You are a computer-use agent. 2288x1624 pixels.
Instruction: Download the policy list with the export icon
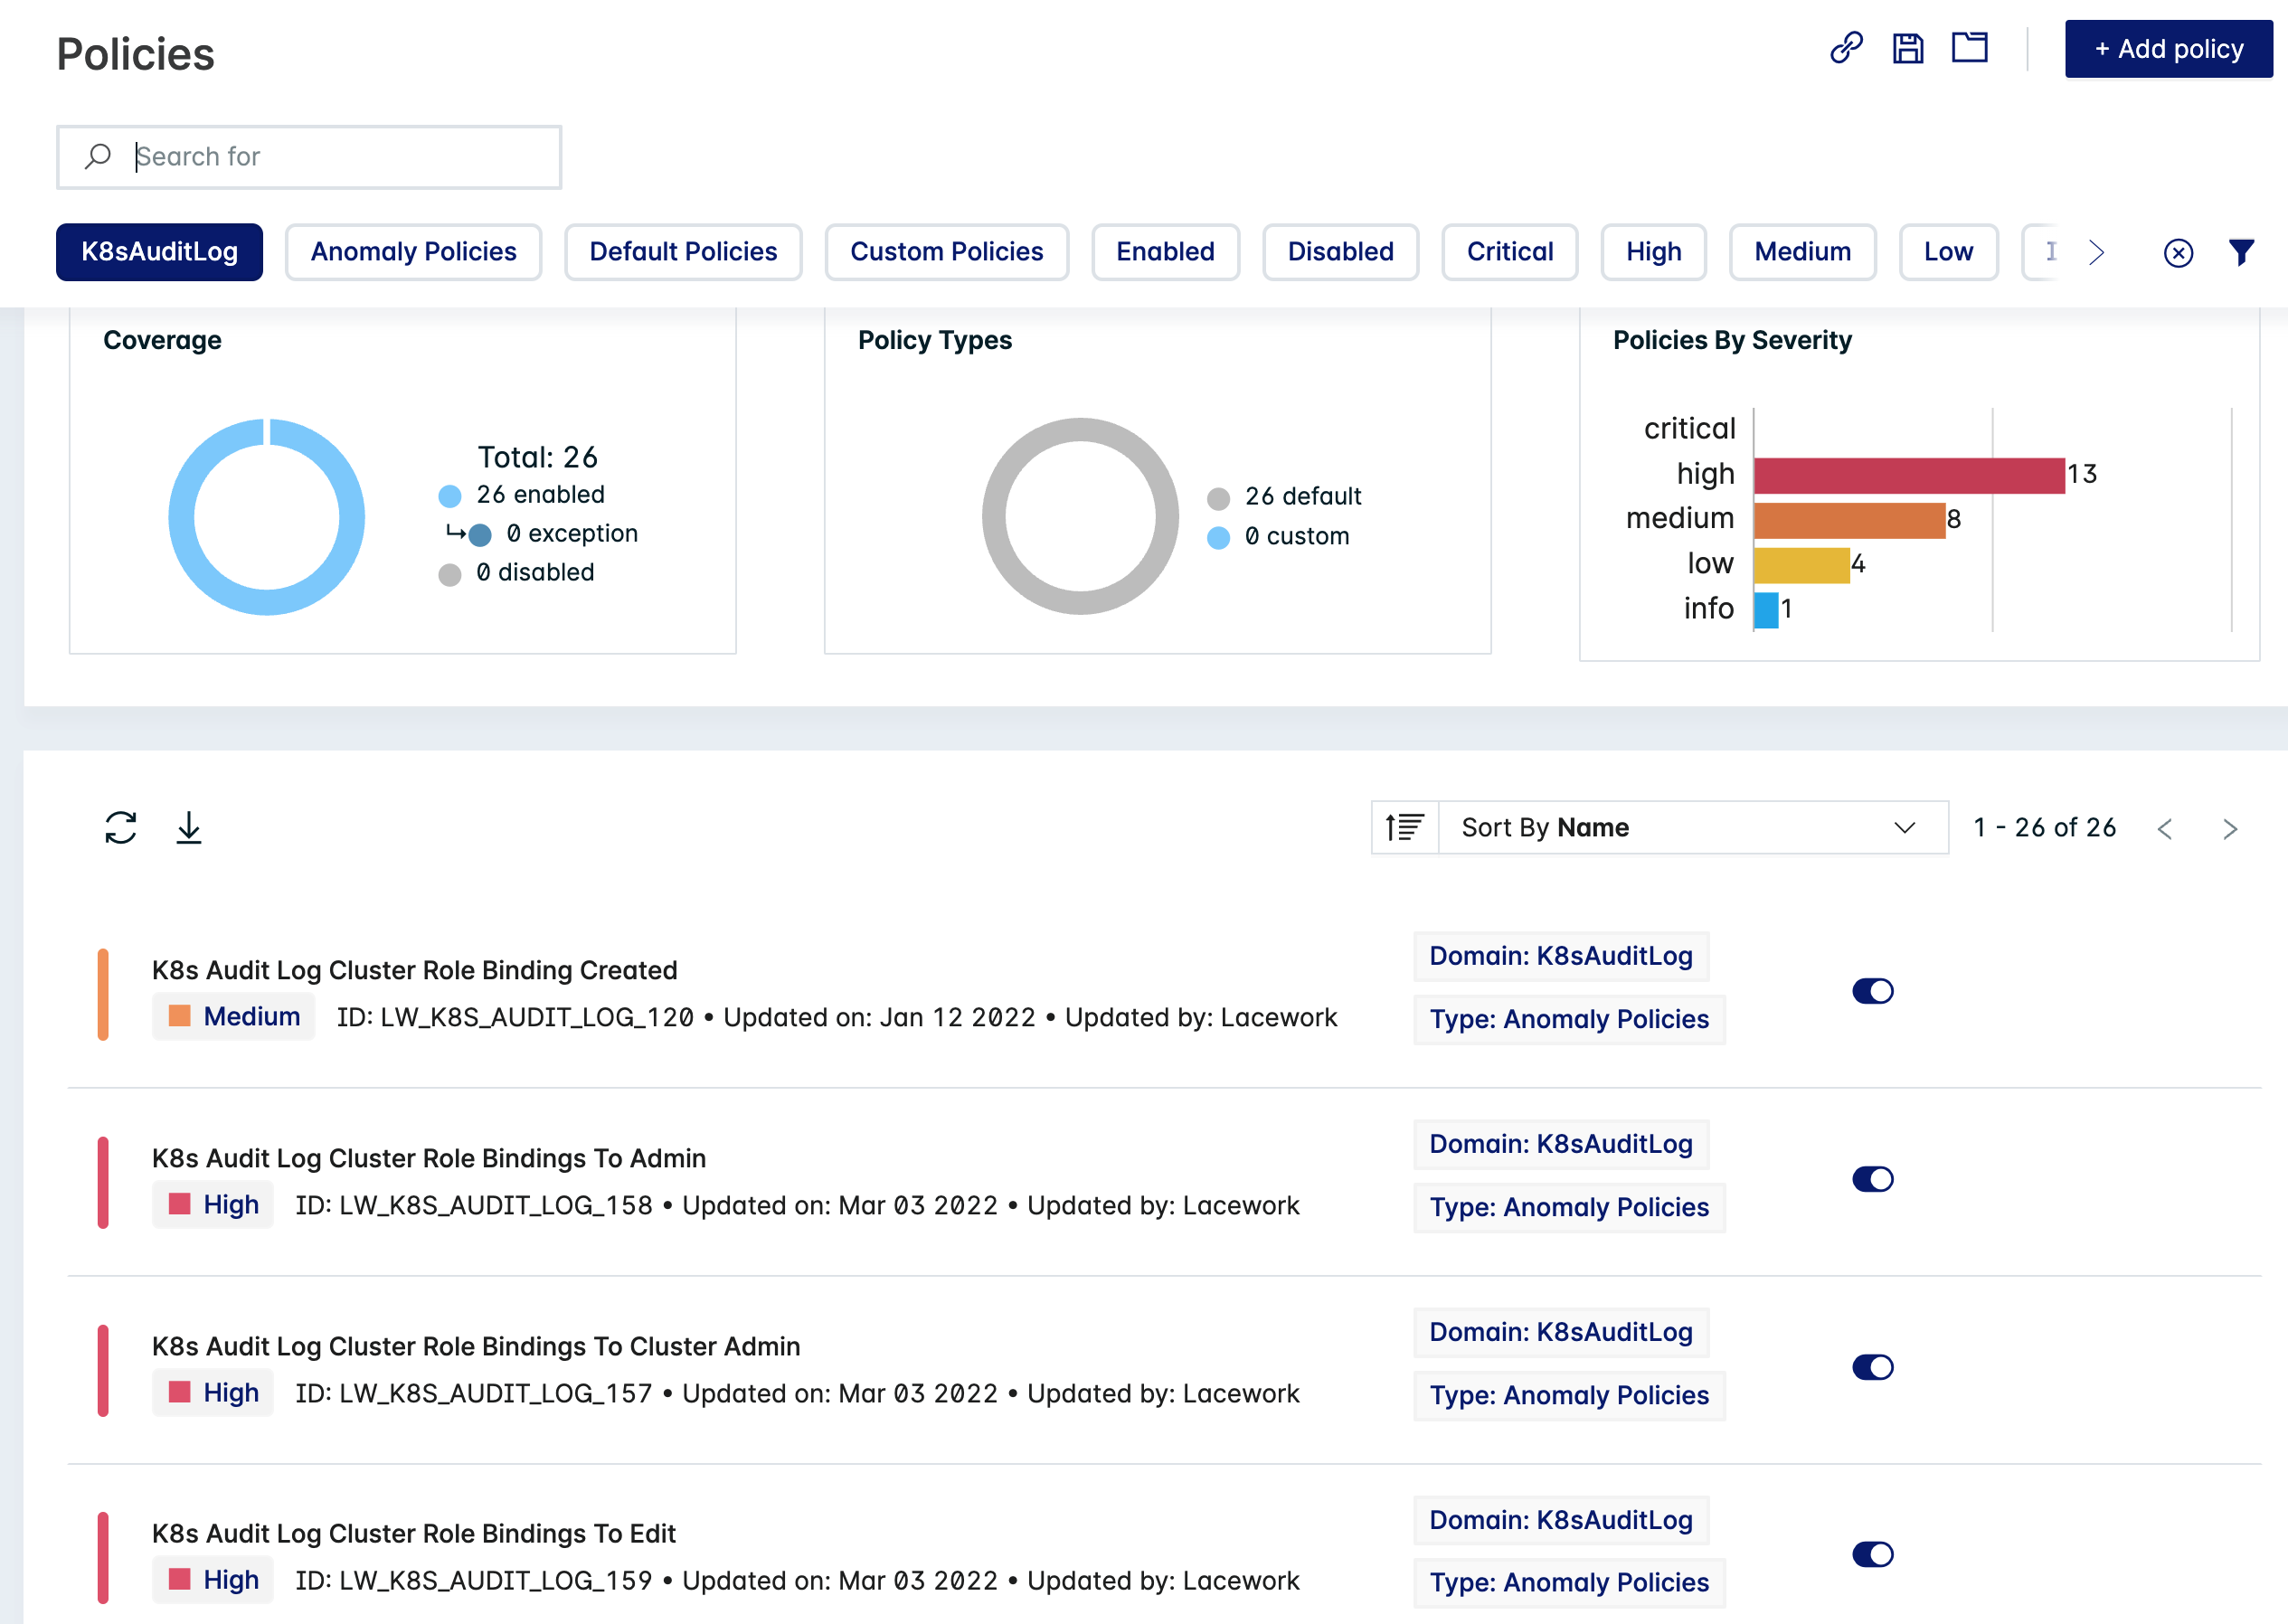pos(189,827)
